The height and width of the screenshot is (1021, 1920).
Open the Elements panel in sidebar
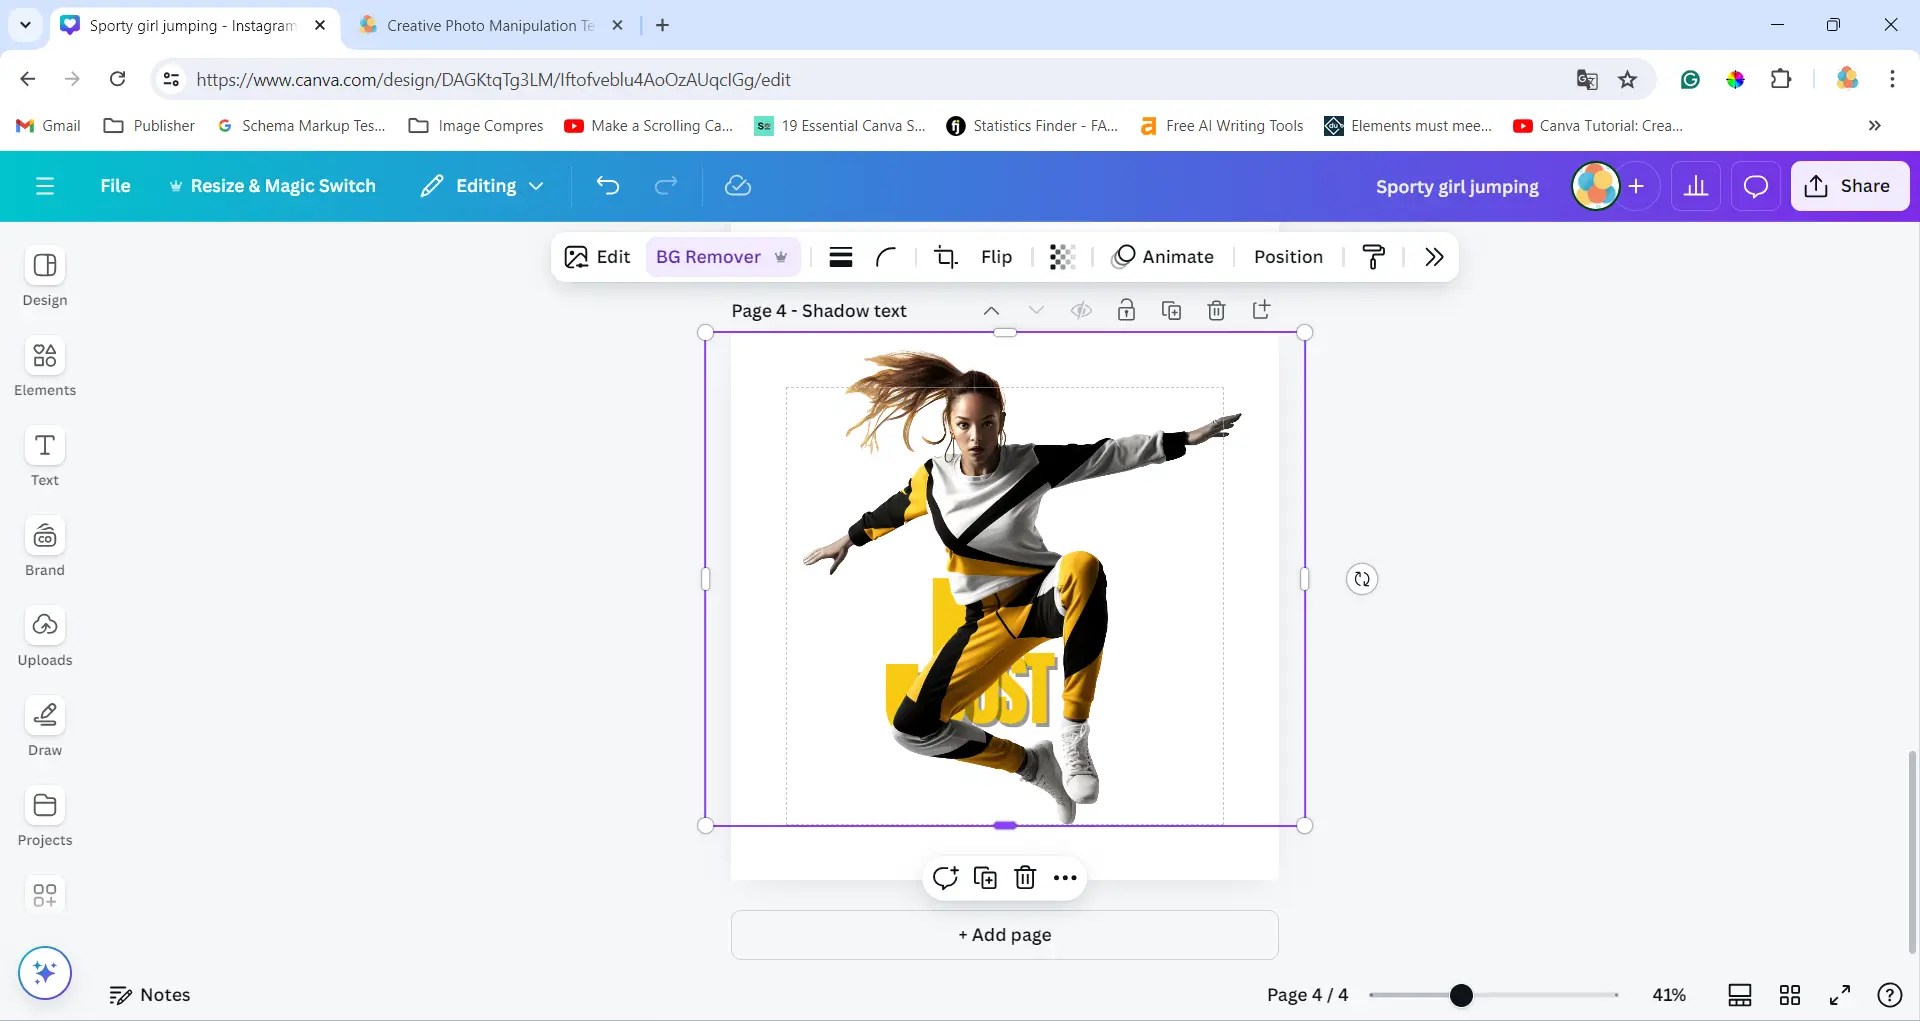pos(45,366)
